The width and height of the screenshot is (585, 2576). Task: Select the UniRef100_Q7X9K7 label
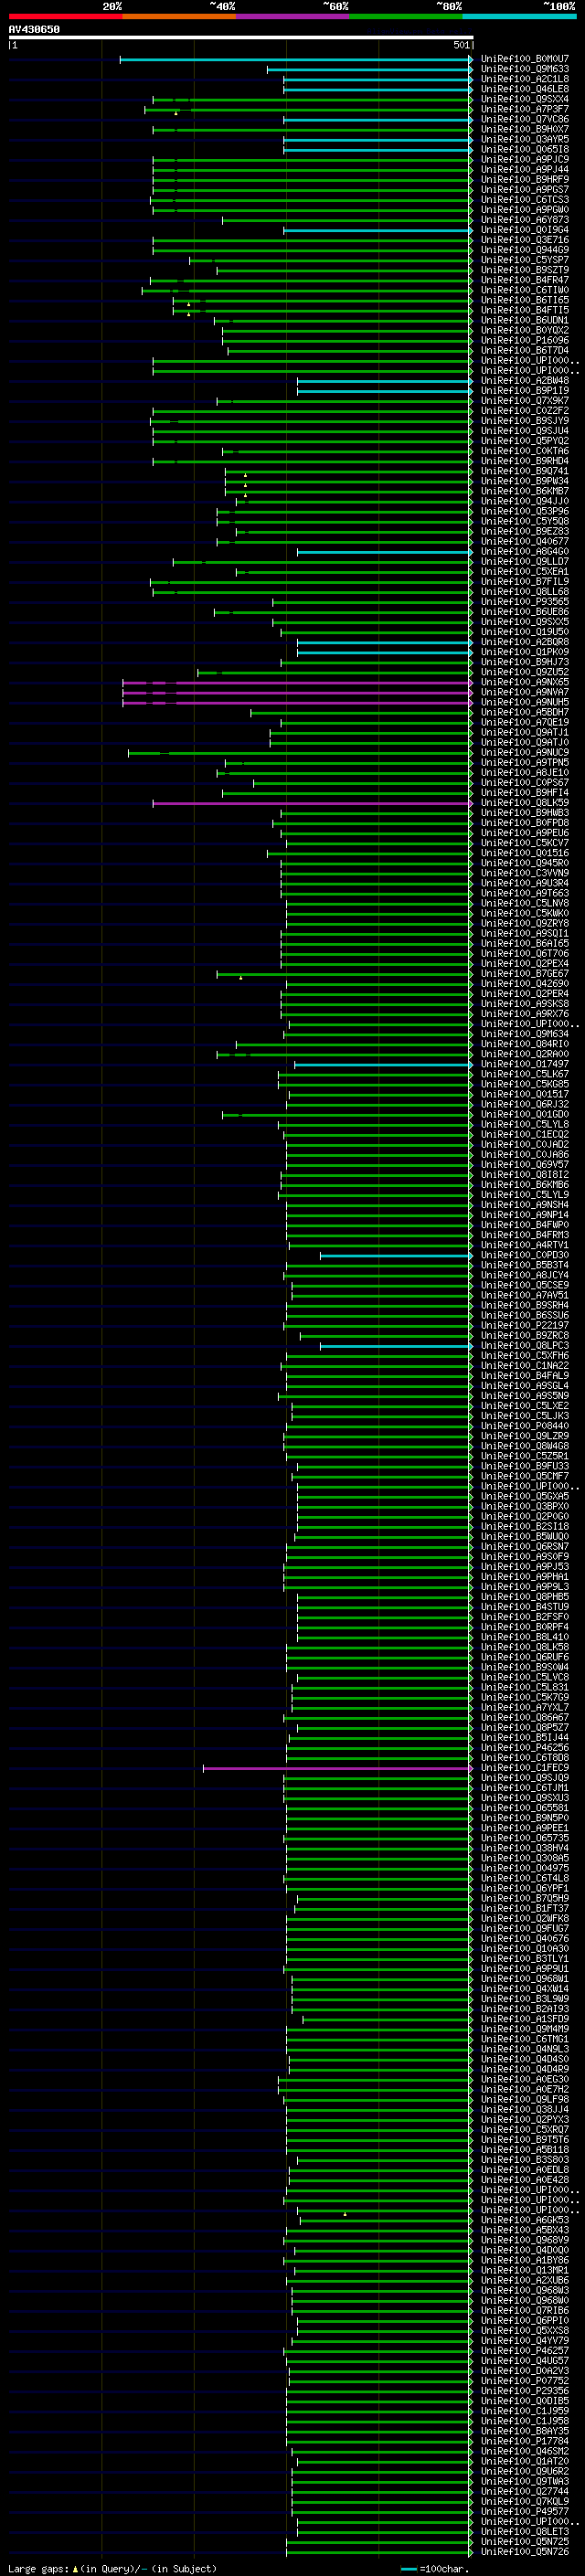pos(525,401)
